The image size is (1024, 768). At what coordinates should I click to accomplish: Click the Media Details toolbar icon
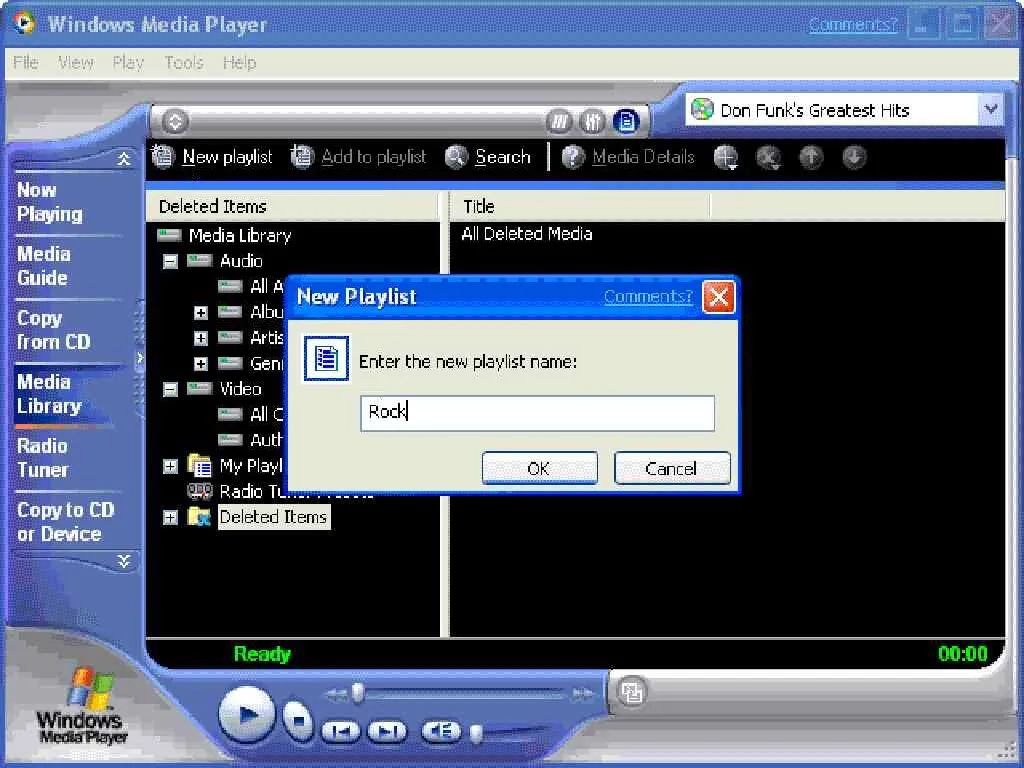[573, 157]
